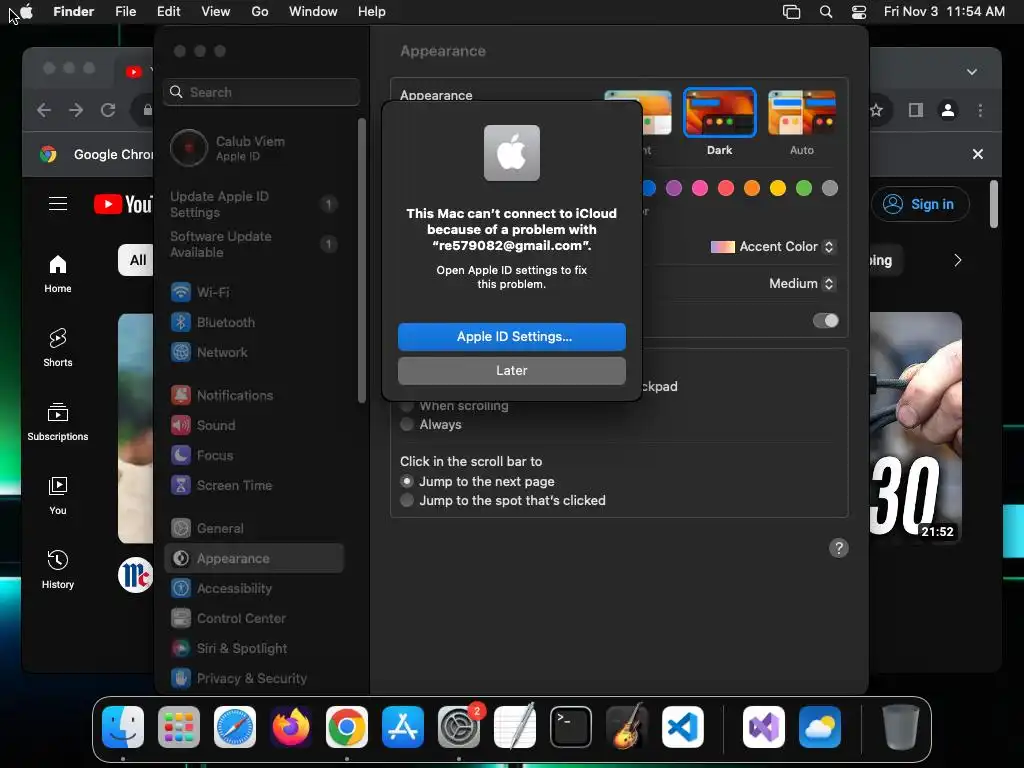Open Control Center settings in sidebar
The height and width of the screenshot is (768, 1024).
255,618
